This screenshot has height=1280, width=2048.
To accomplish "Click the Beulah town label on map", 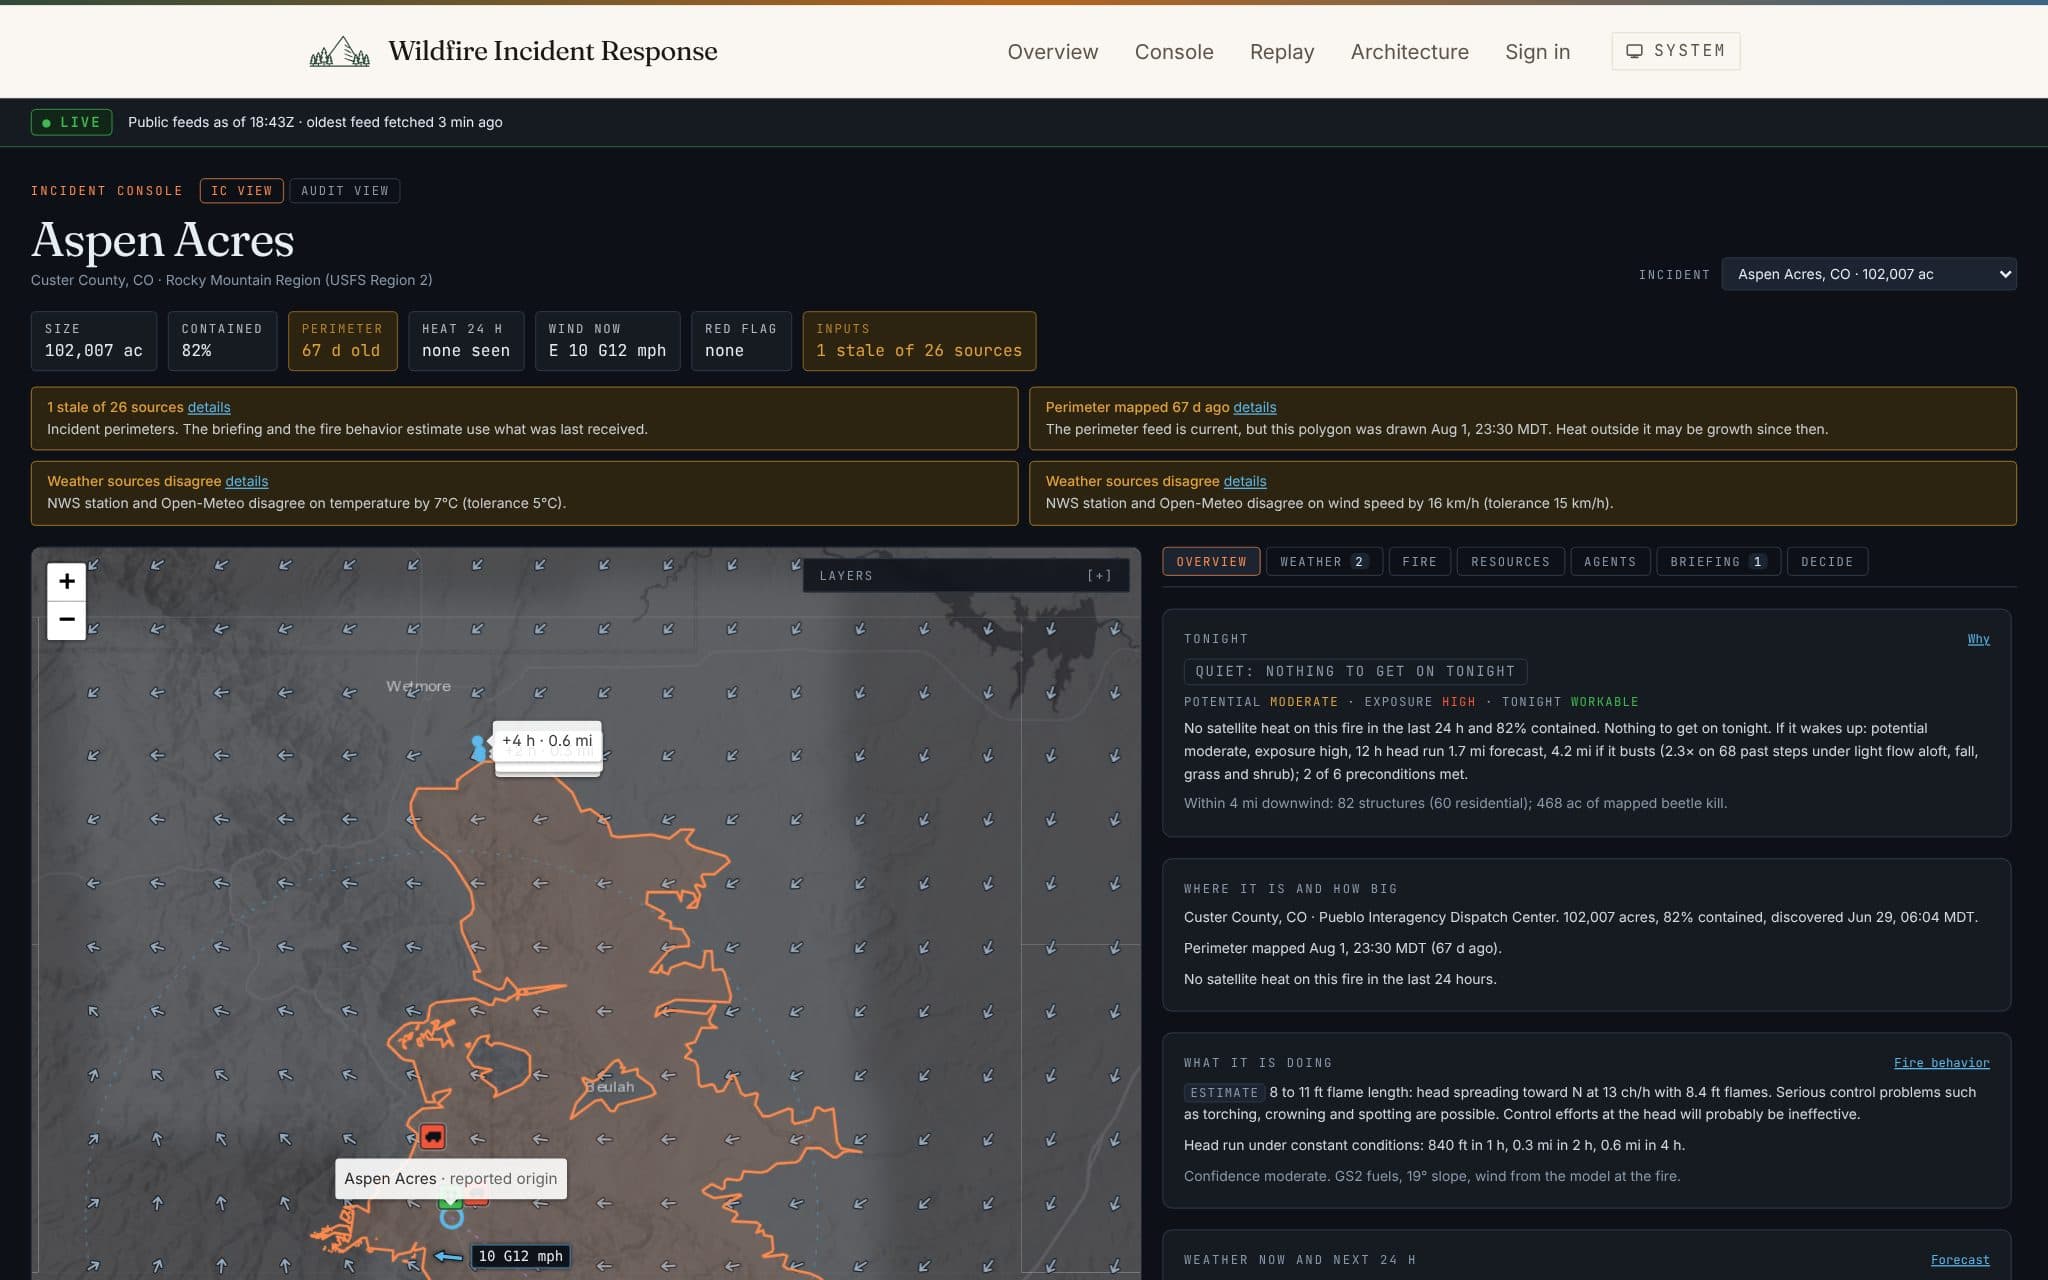I will point(610,1087).
